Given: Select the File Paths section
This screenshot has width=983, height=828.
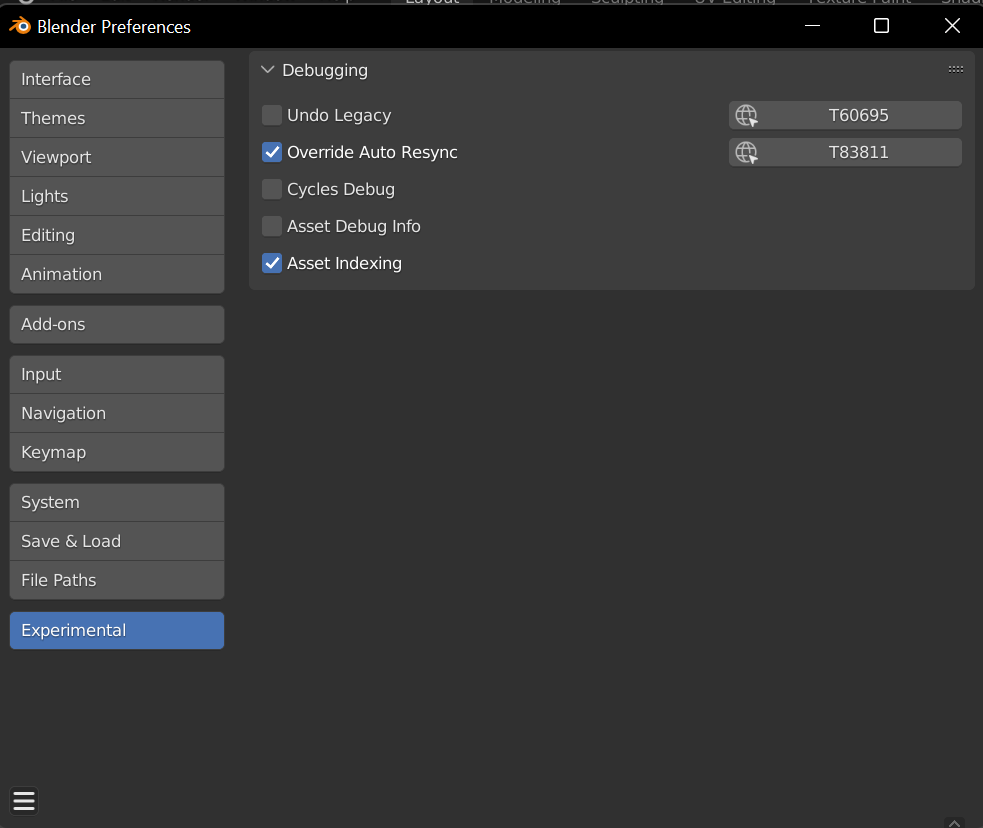Looking at the screenshot, I should pos(117,580).
